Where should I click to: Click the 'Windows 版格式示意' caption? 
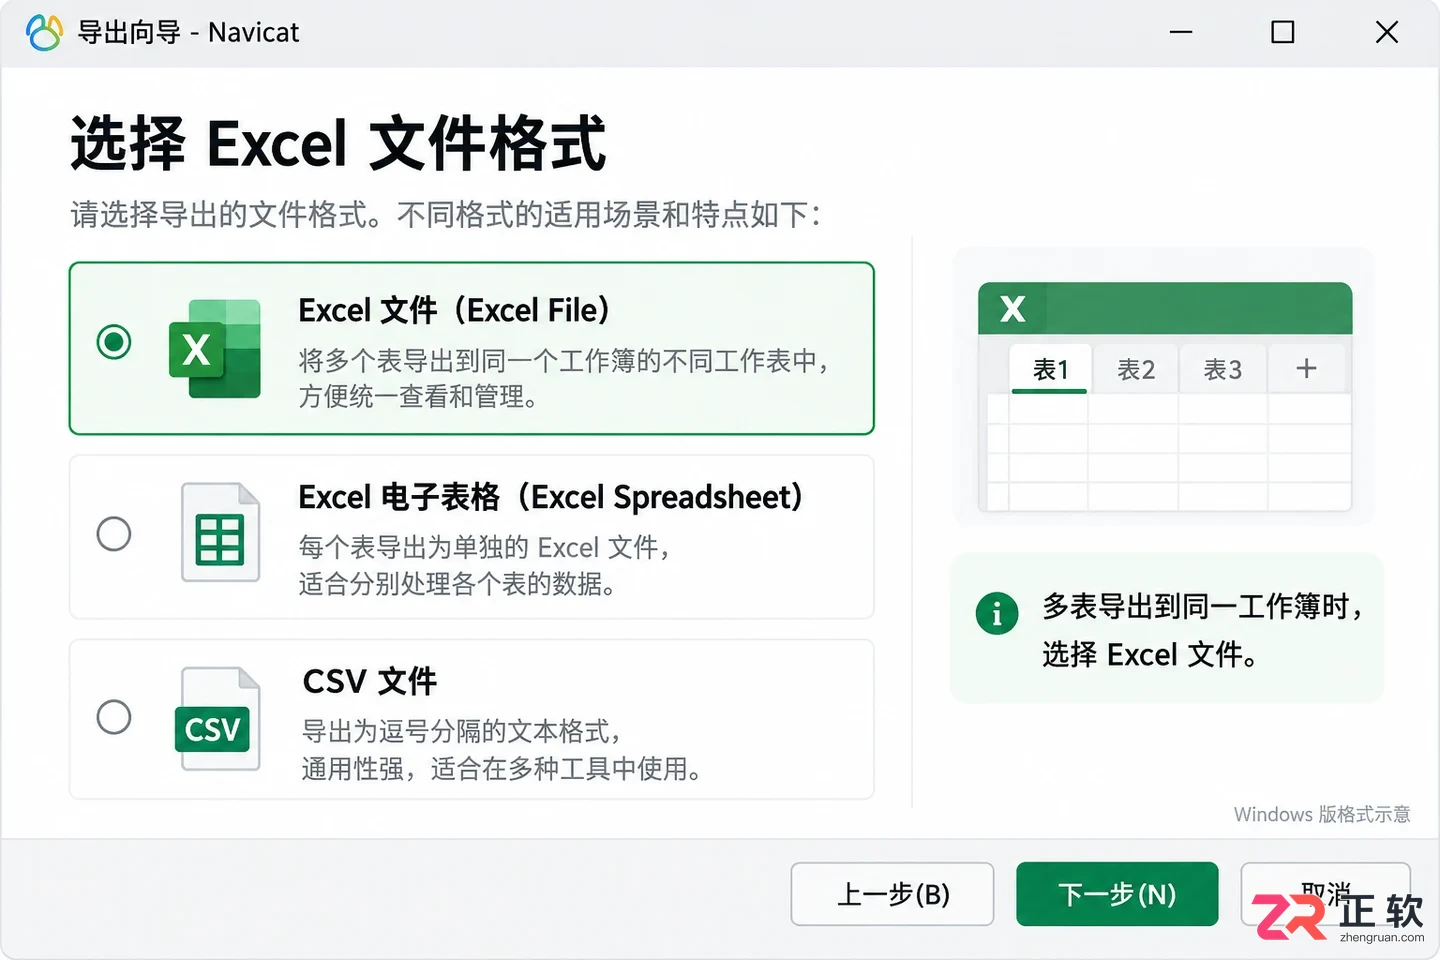tap(1322, 814)
